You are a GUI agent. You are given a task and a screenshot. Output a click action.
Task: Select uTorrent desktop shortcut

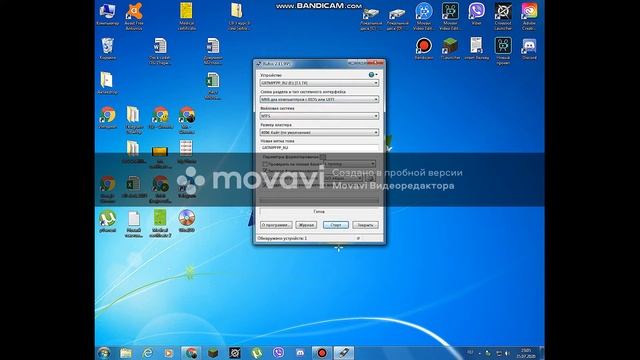coord(107,222)
